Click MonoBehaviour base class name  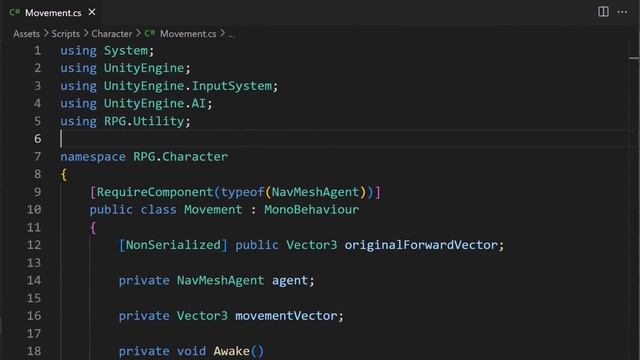pyautogui.click(x=312, y=210)
